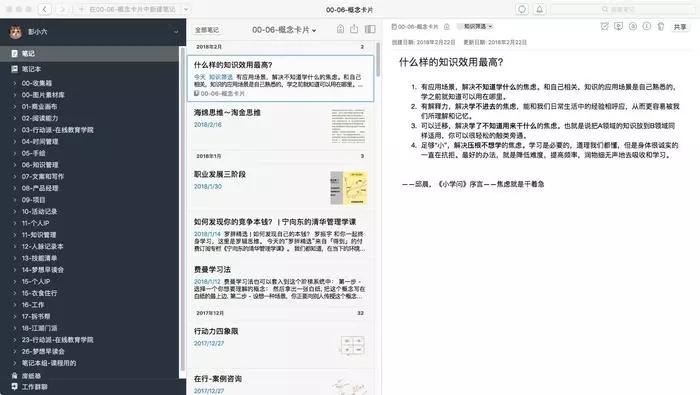Select 23-行动派-在线教育学院 notebook
This screenshot has height=395, width=700.
click(x=58, y=340)
